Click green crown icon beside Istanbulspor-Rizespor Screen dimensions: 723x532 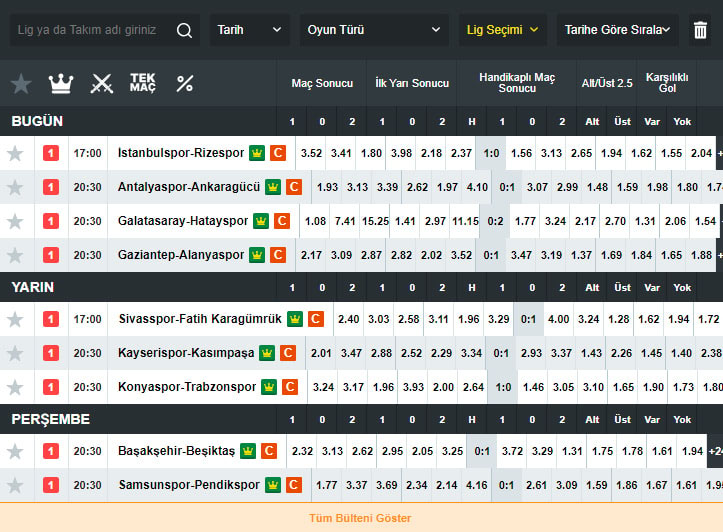click(x=256, y=153)
